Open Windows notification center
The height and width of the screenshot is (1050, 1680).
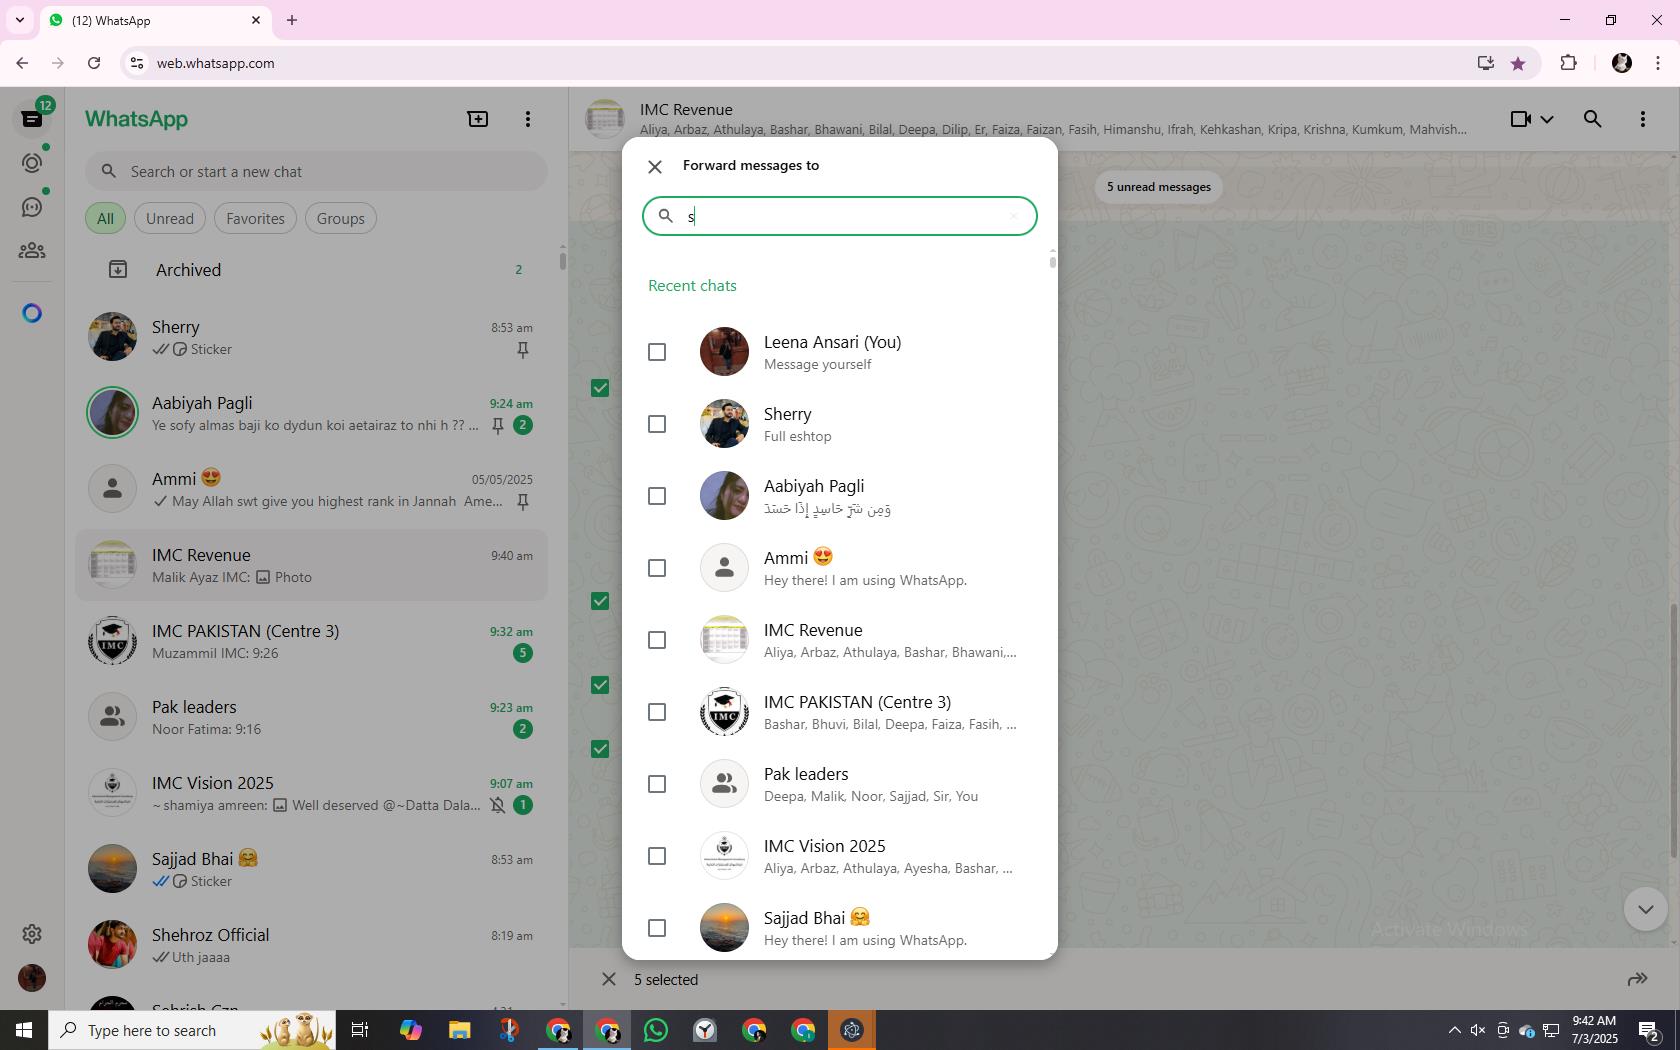click(x=1650, y=1030)
